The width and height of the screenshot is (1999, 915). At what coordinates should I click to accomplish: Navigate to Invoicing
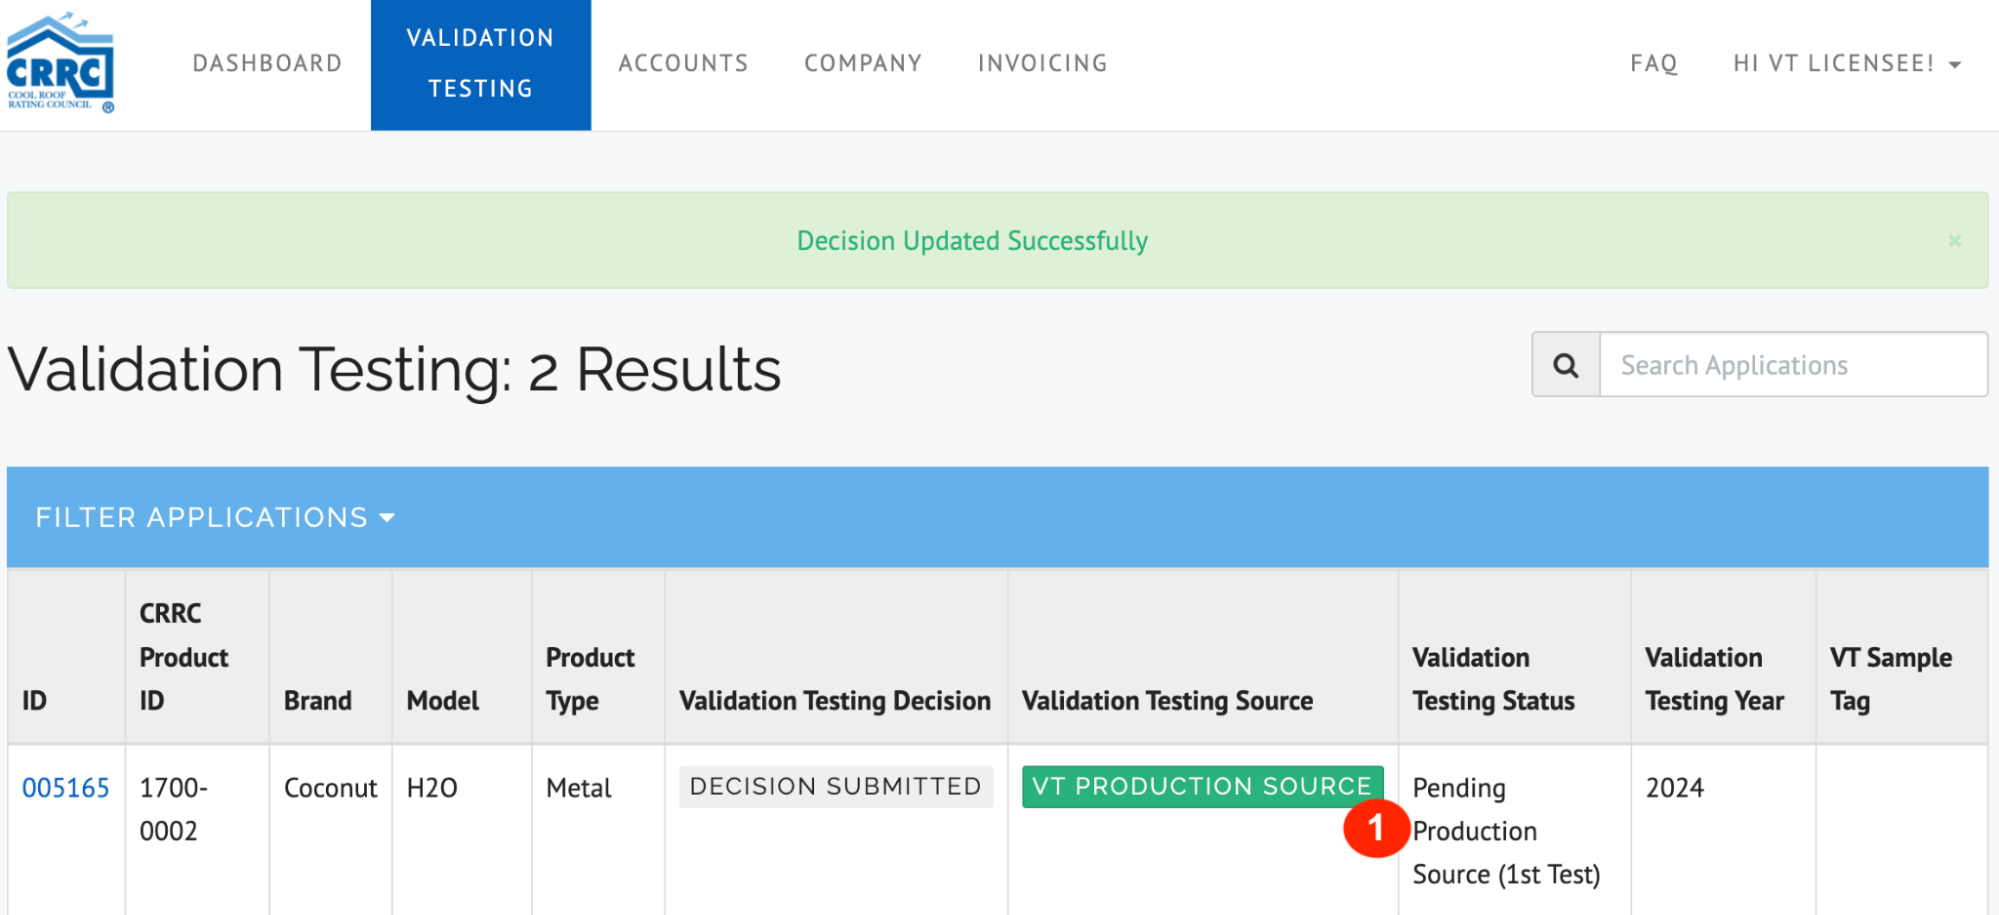pyautogui.click(x=1042, y=63)
